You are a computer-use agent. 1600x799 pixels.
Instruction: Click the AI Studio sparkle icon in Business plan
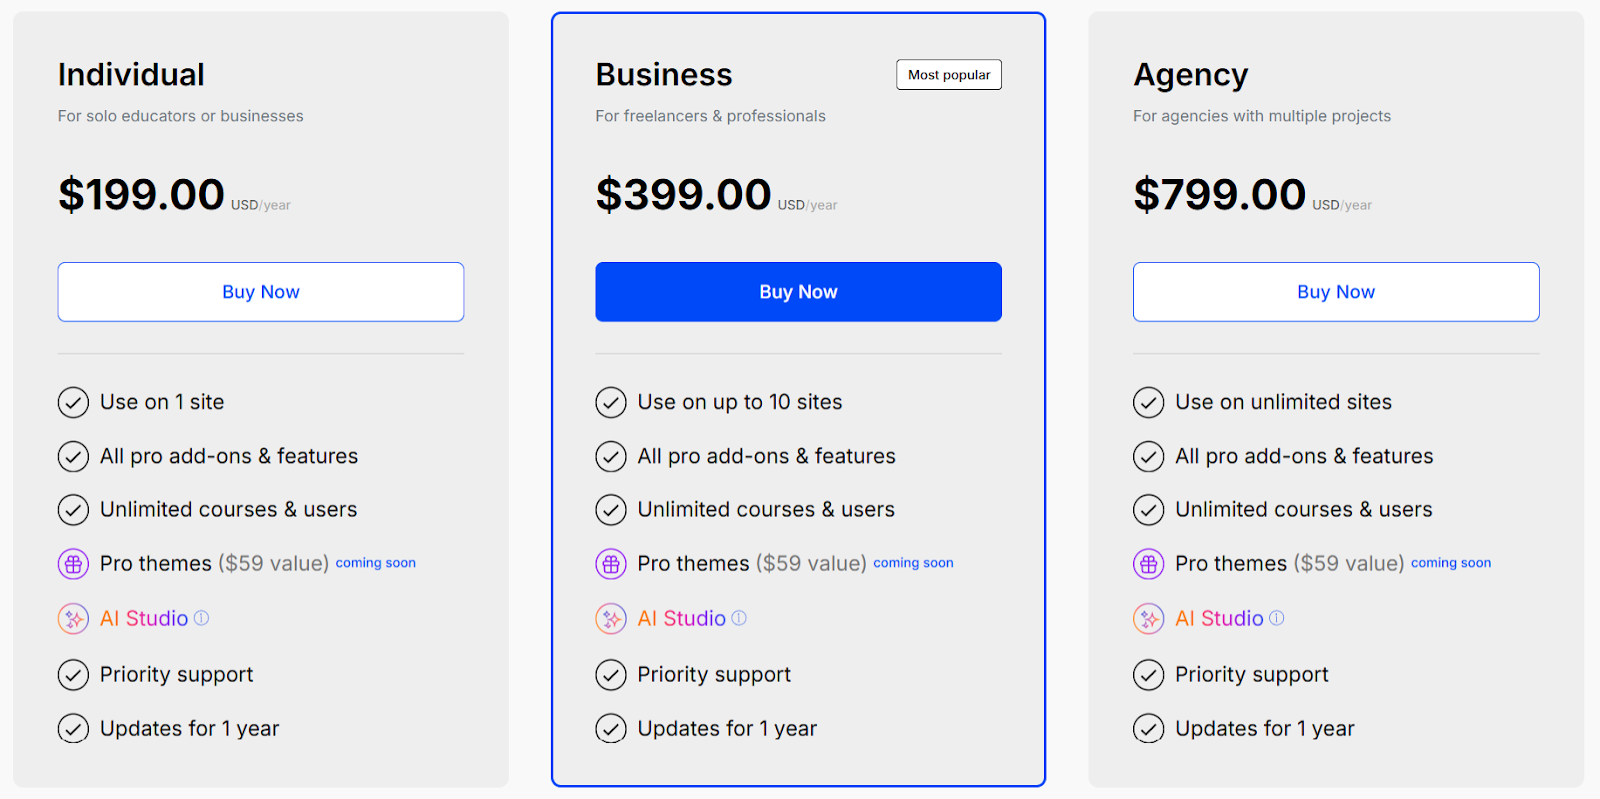[x=610, y=618]
